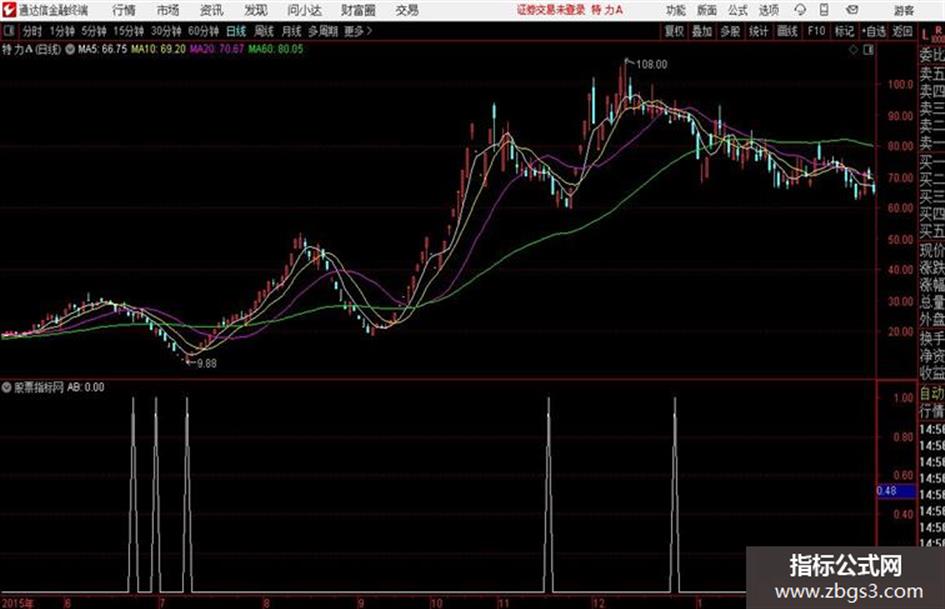
Task: Switch to the 15分钟 period tab
Action: tap(129, 31)
